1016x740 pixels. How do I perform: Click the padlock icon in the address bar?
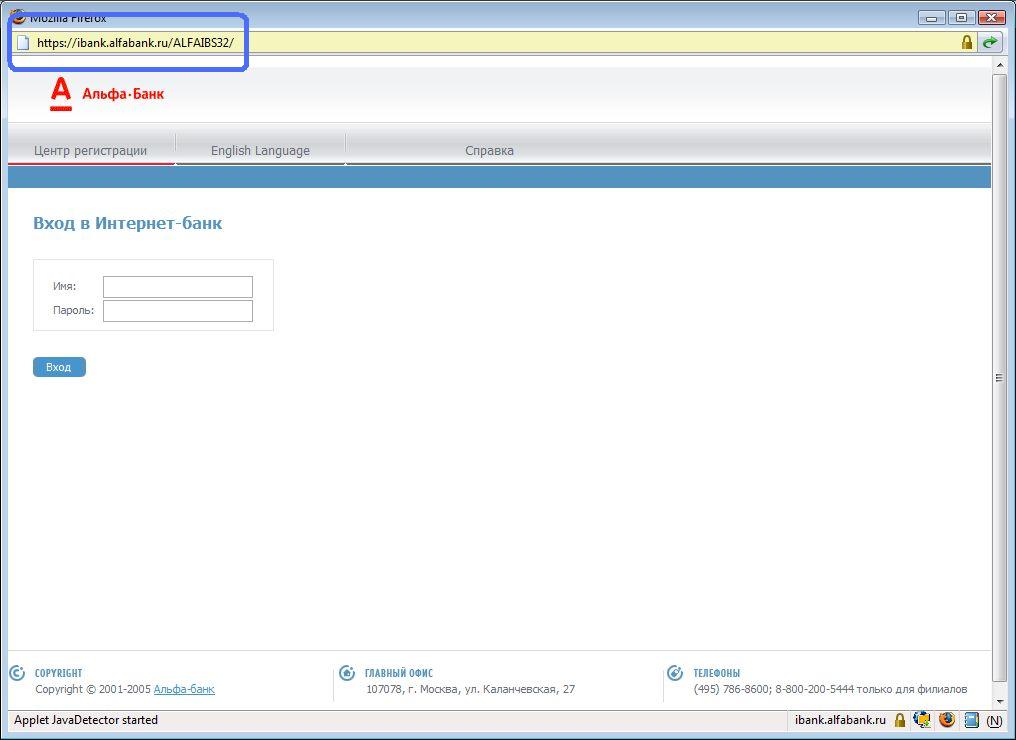point(967,43)
